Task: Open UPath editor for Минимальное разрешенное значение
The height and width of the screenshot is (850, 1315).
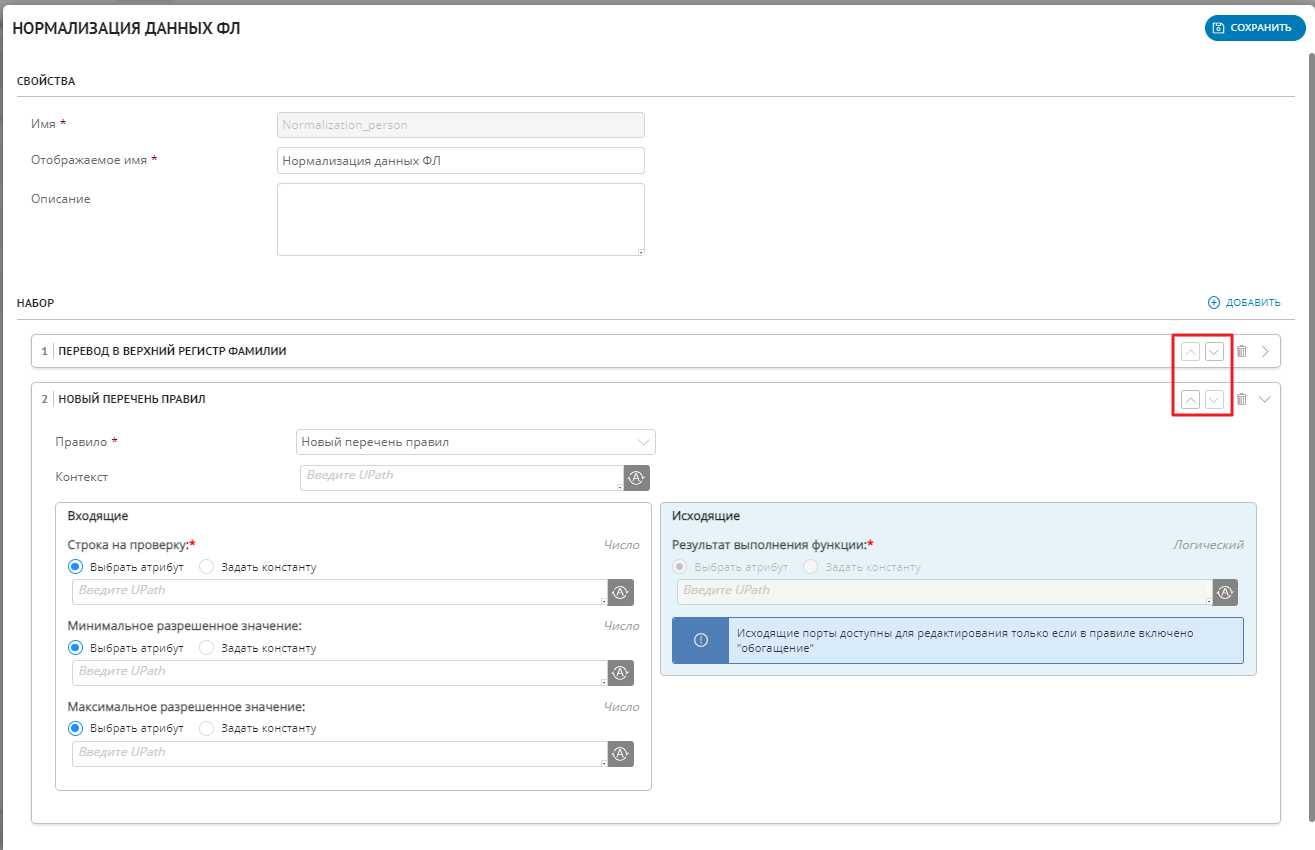Action: 620,673
